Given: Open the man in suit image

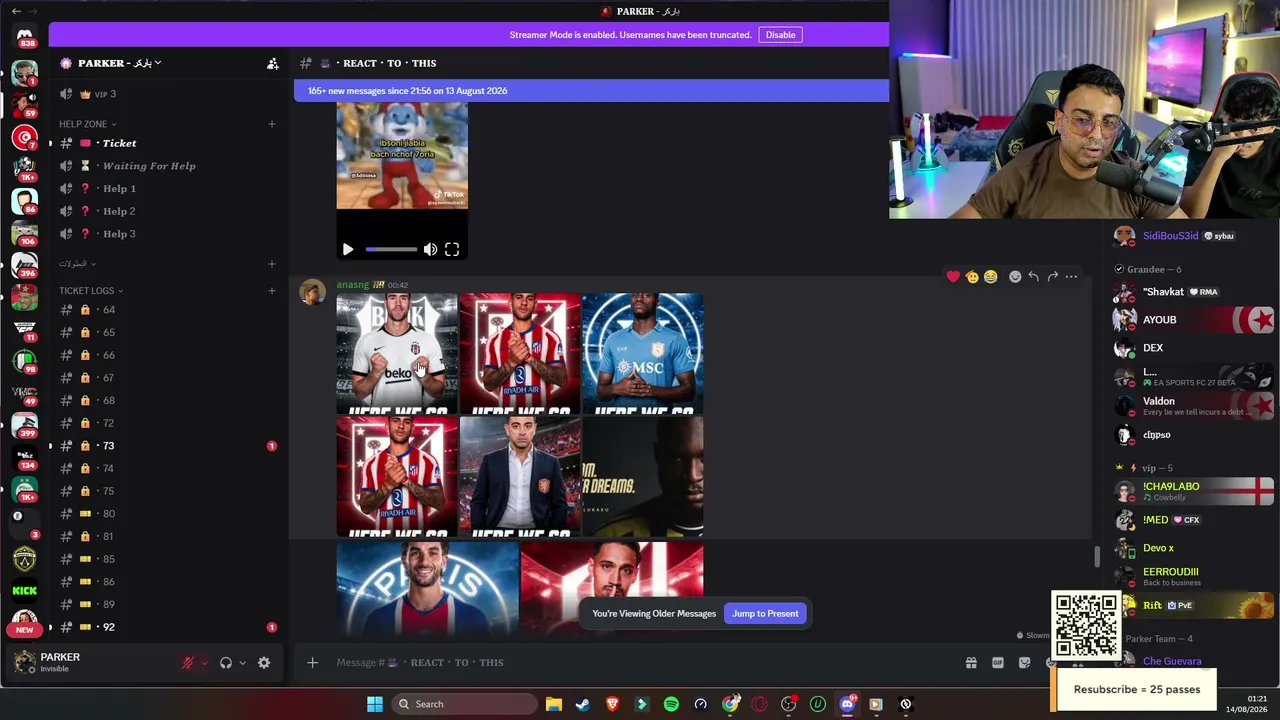Looking at the screenshot, I should [520, 477].
